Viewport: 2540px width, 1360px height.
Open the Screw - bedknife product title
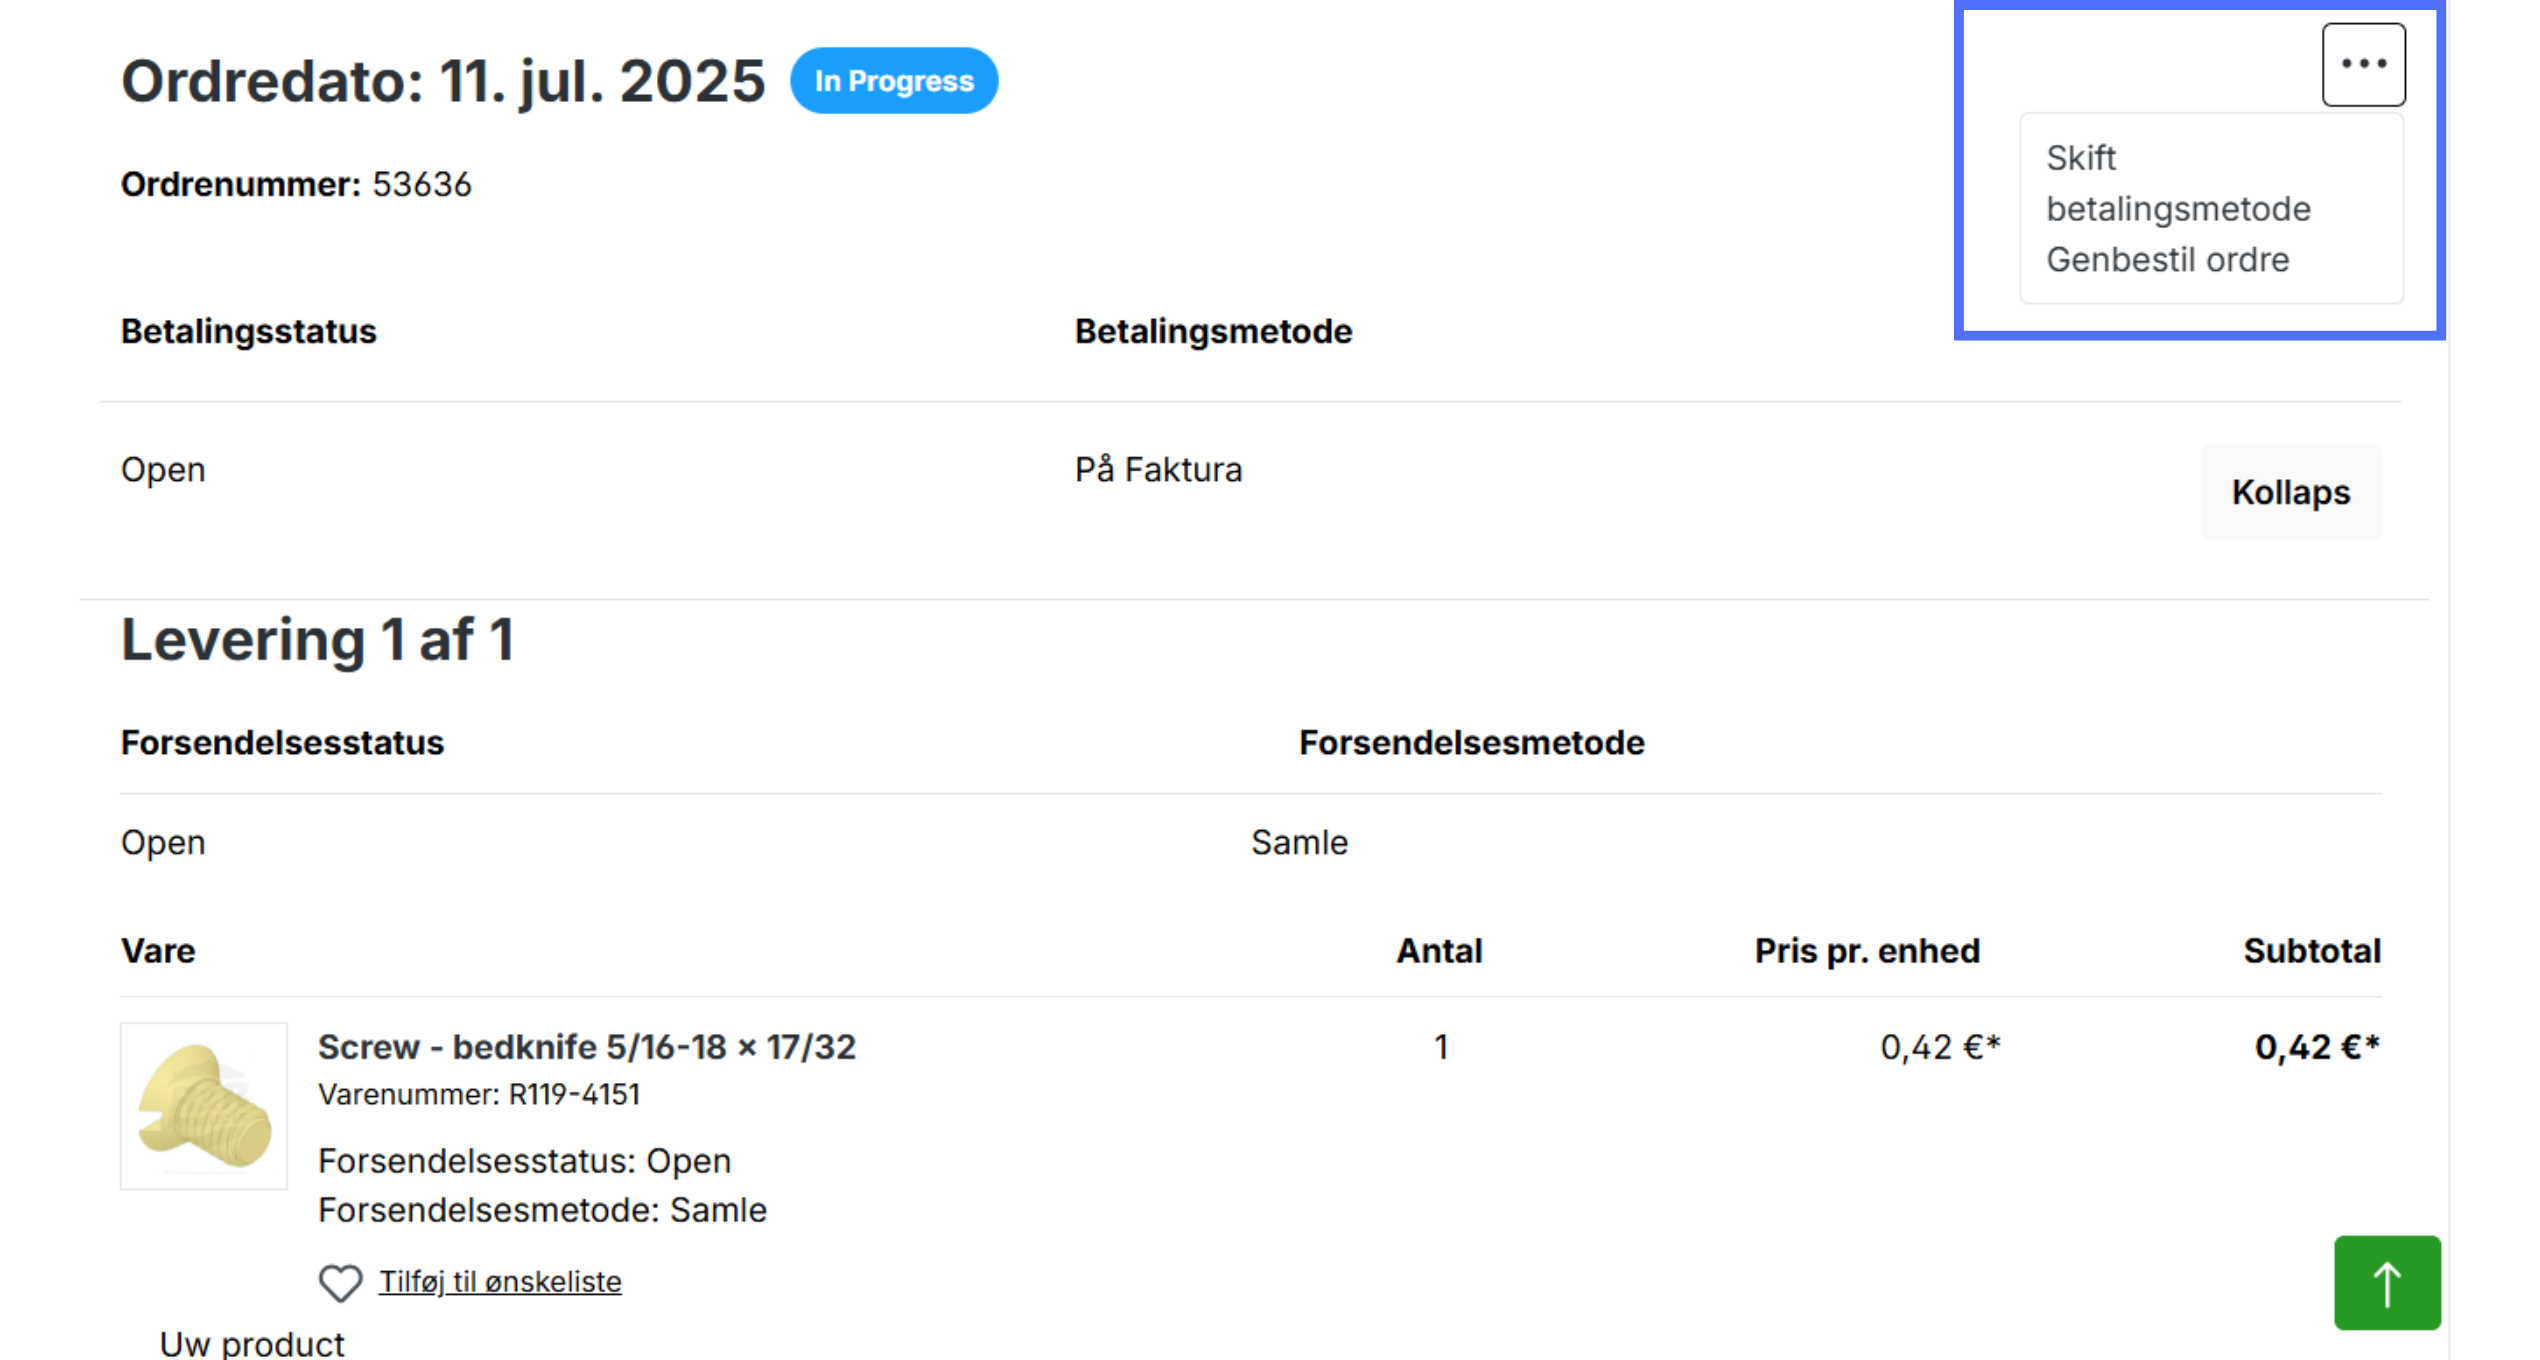coord(587,1047)
